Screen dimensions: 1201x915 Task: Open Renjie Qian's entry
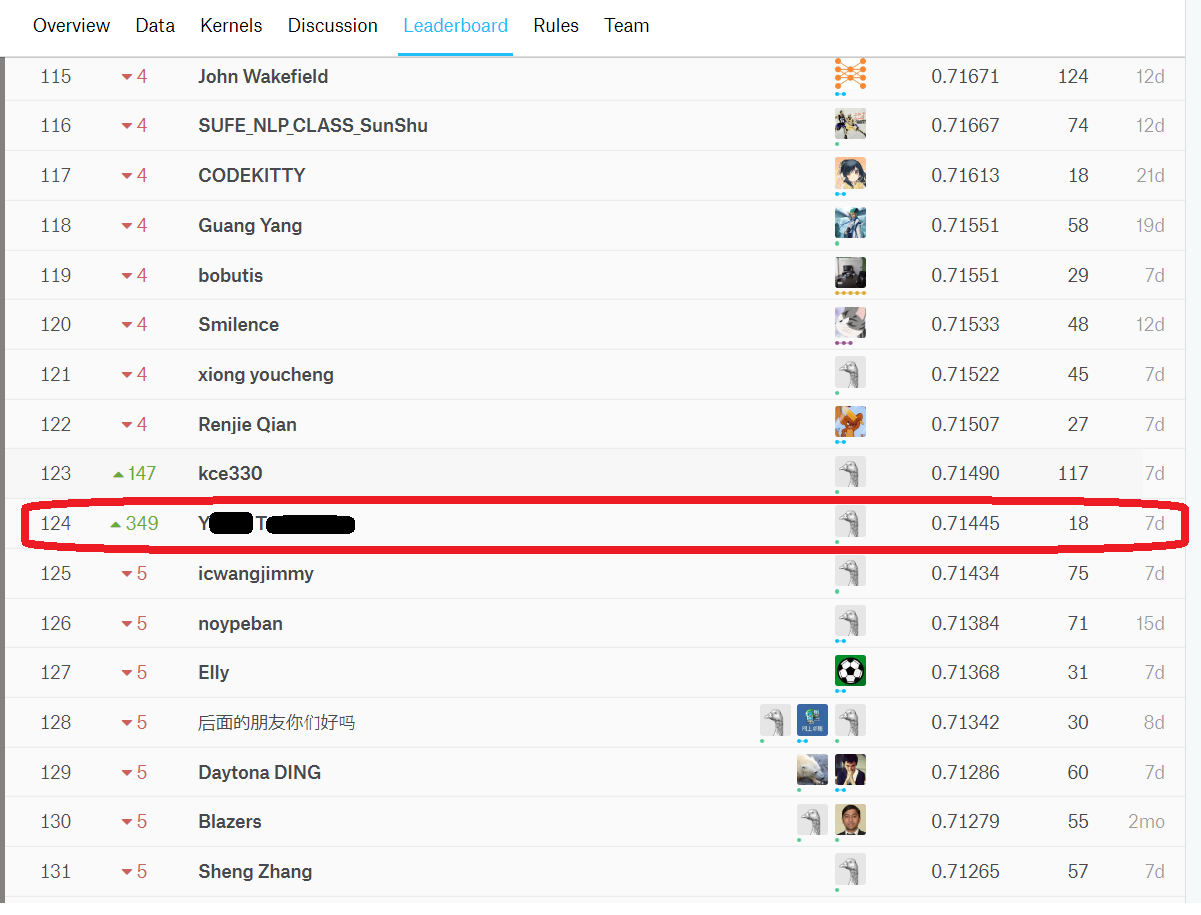[248, 424]
